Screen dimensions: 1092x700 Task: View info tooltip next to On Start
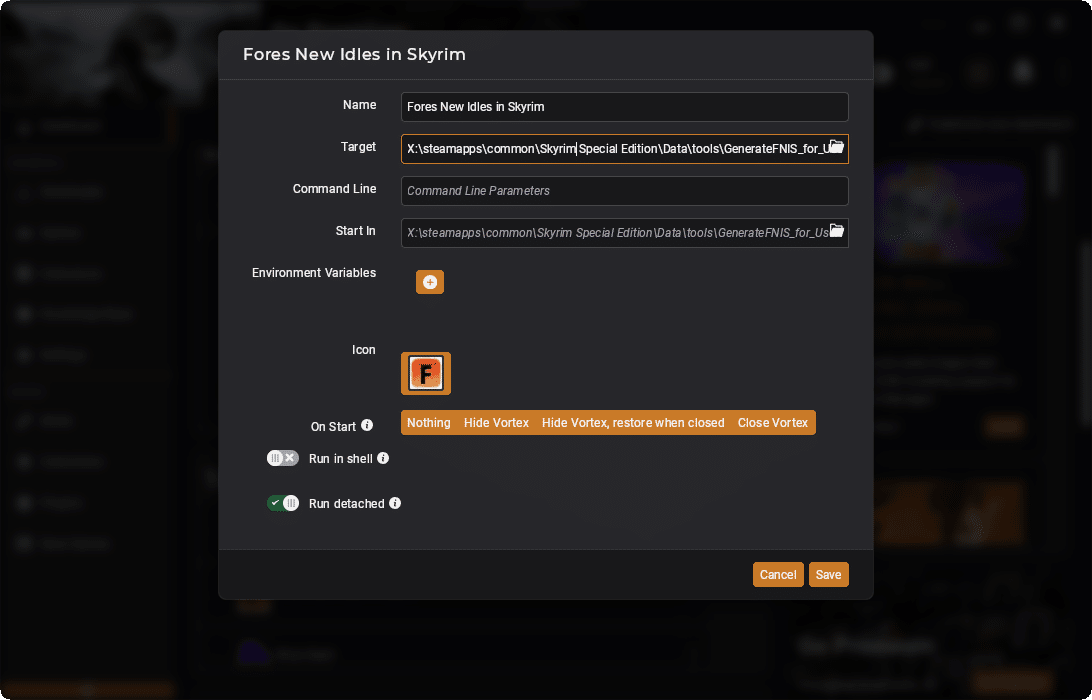coord(367,425)
